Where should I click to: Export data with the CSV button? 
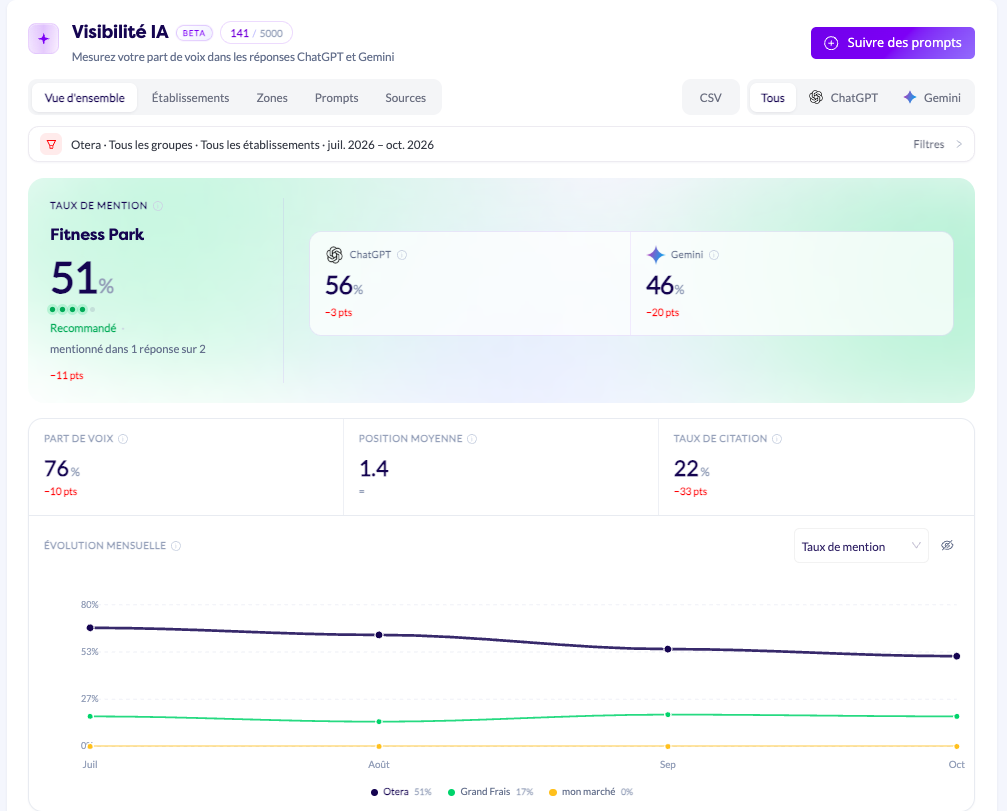click(x=710, y=98)
